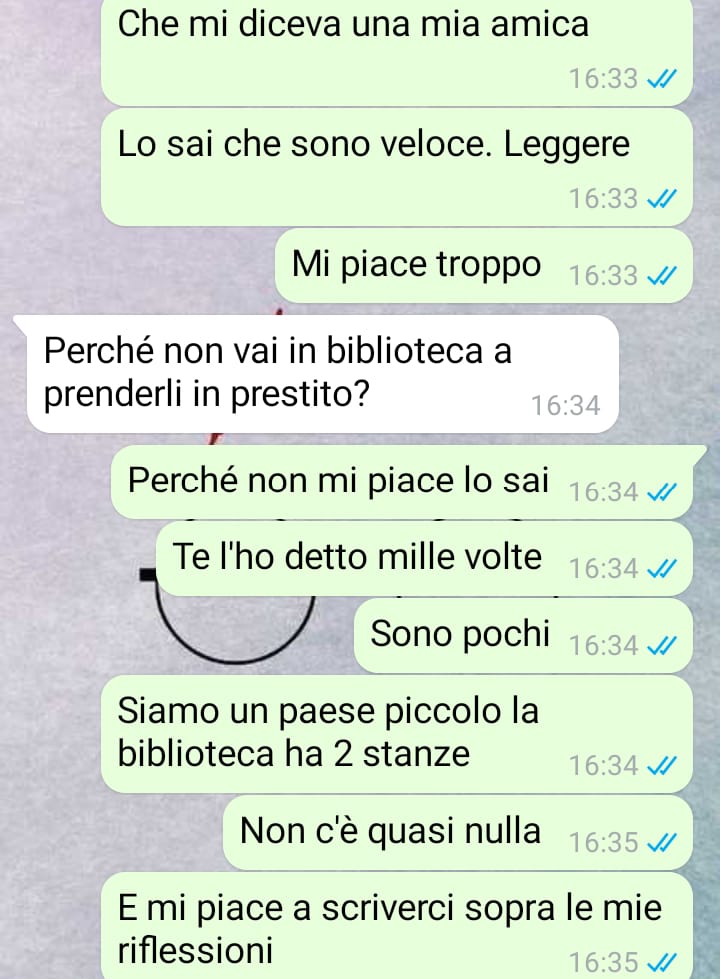This screenshot has width=720, height=979.
Task: Click the read-receipt ticks on "Mi piace troppo"
Action: (661, 276)
